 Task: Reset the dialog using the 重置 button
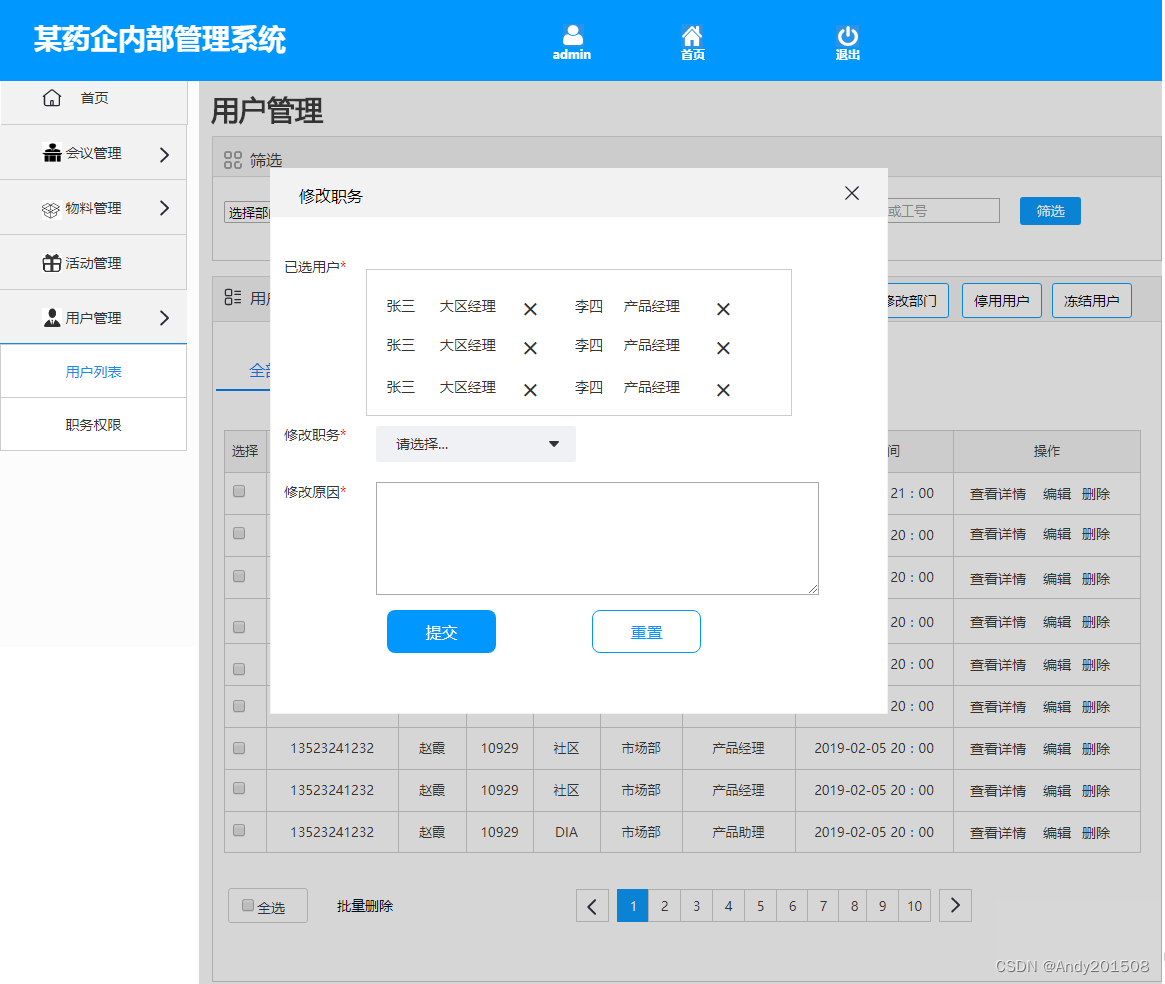click(646, 631)
